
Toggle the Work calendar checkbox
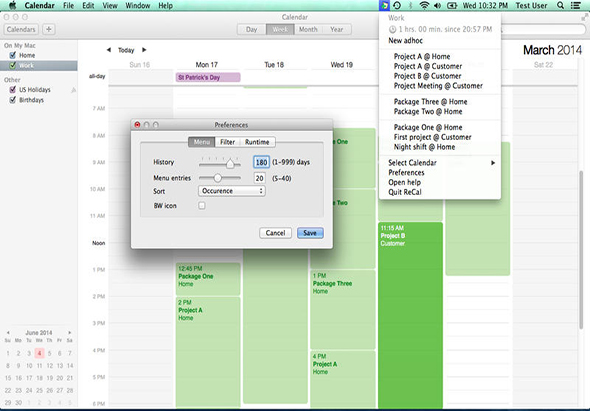[12, 65]
